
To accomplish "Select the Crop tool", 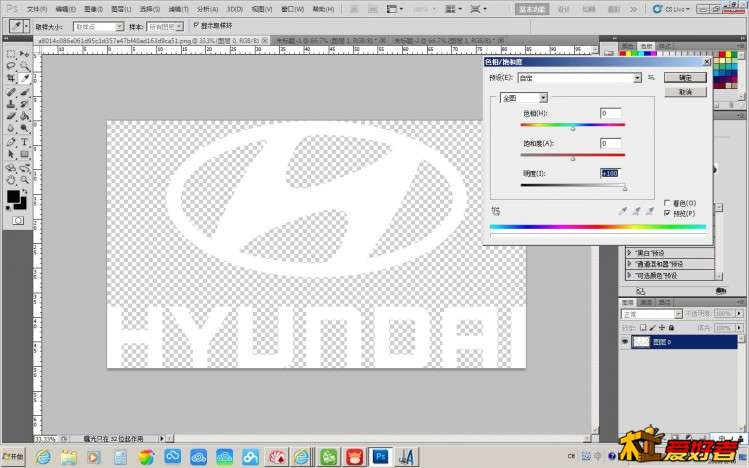I will 11,78.
